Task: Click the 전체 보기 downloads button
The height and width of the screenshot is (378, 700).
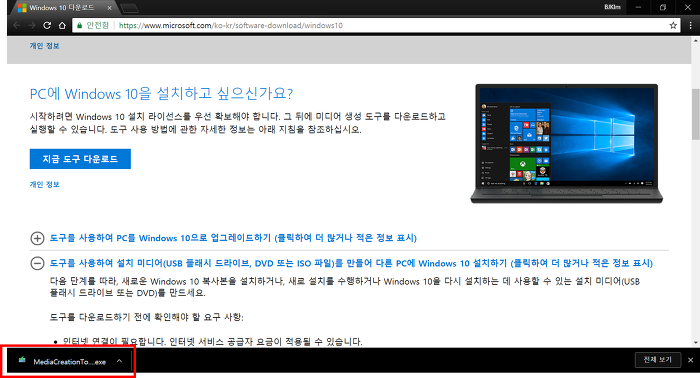Action: coord(658,360)
